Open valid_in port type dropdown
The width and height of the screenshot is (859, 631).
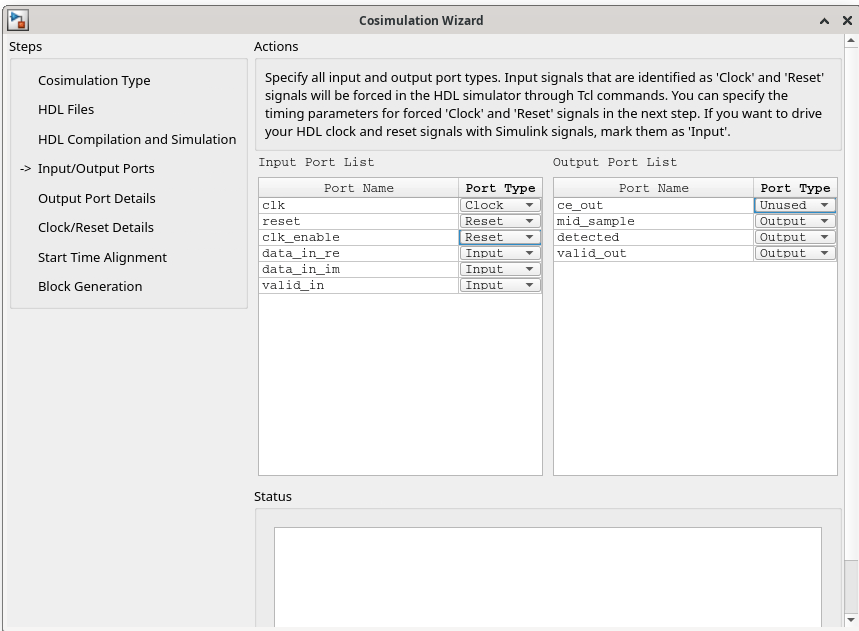(499, 285)
